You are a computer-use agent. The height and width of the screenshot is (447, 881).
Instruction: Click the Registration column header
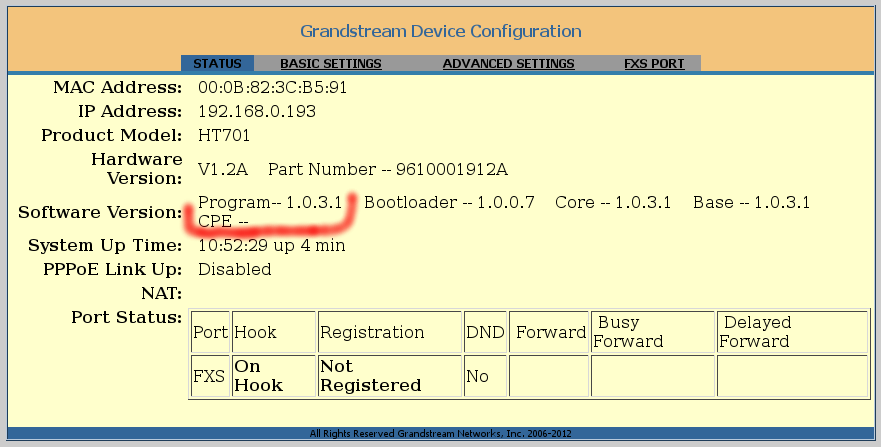[x=389, y=332]
